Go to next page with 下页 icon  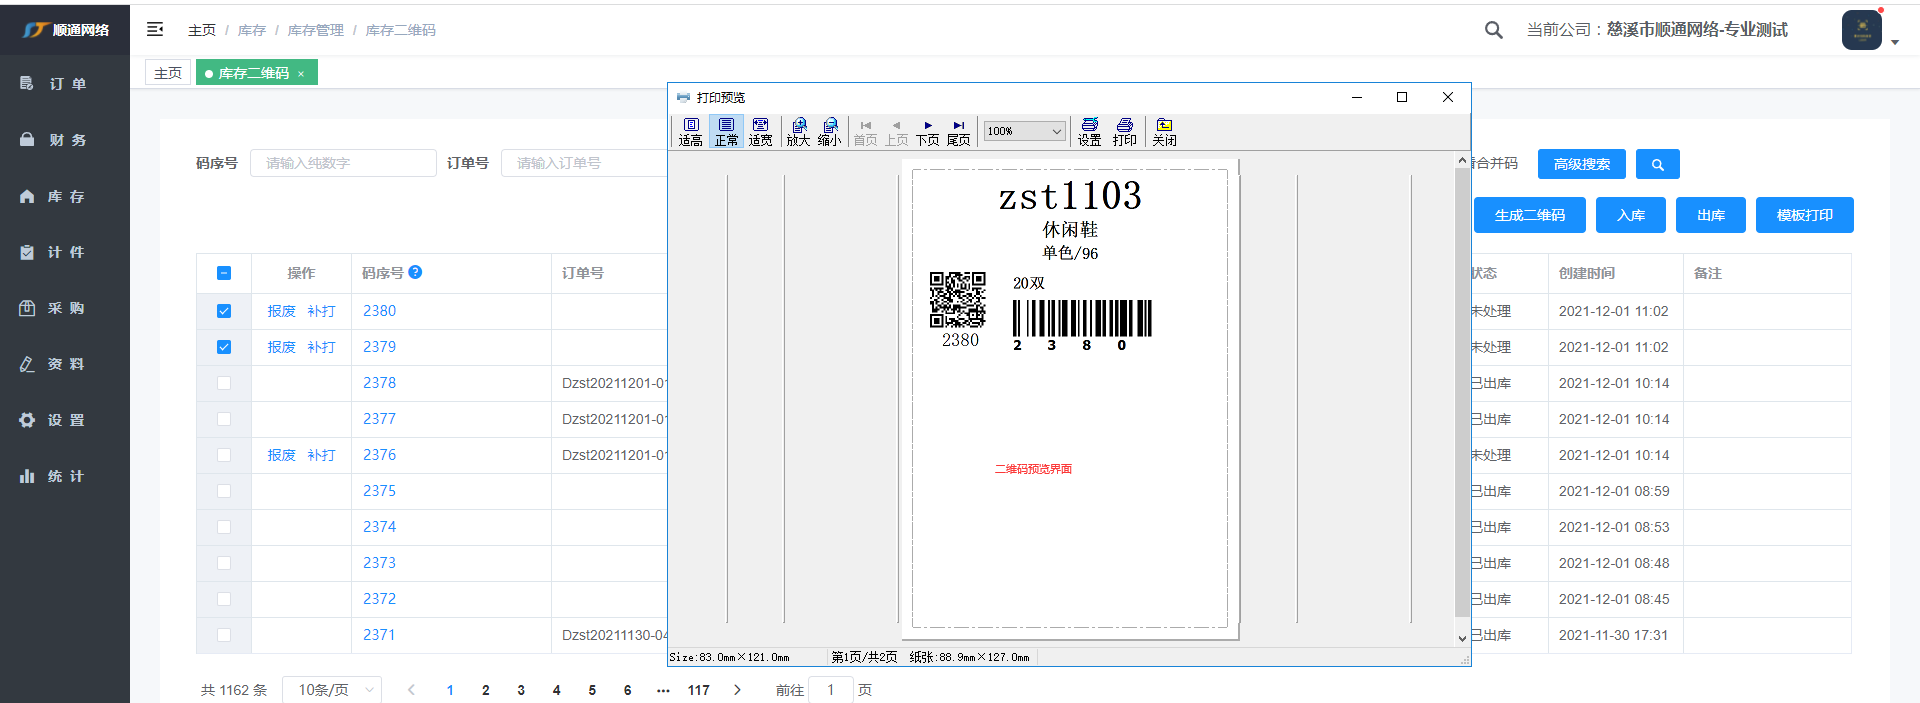point(927,131)
